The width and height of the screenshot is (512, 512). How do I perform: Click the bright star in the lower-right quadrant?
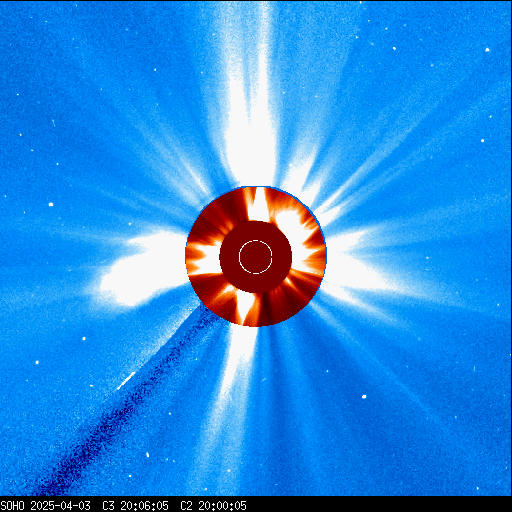(364, 397)
